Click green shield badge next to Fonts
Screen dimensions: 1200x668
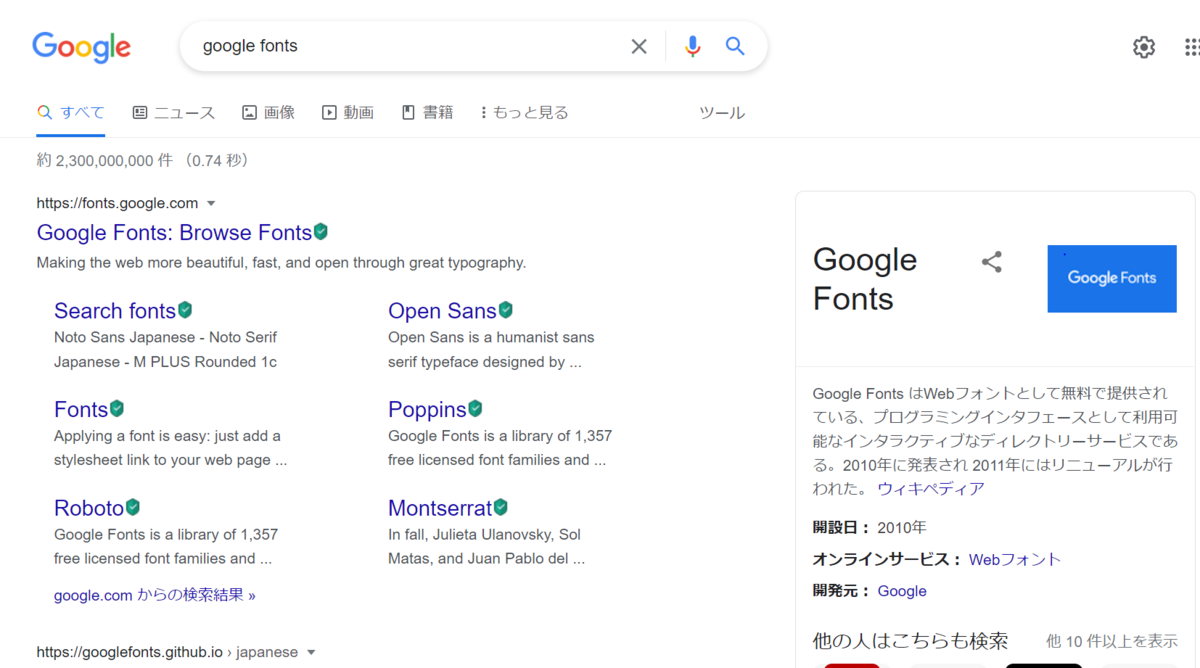(x=117, y=409)
